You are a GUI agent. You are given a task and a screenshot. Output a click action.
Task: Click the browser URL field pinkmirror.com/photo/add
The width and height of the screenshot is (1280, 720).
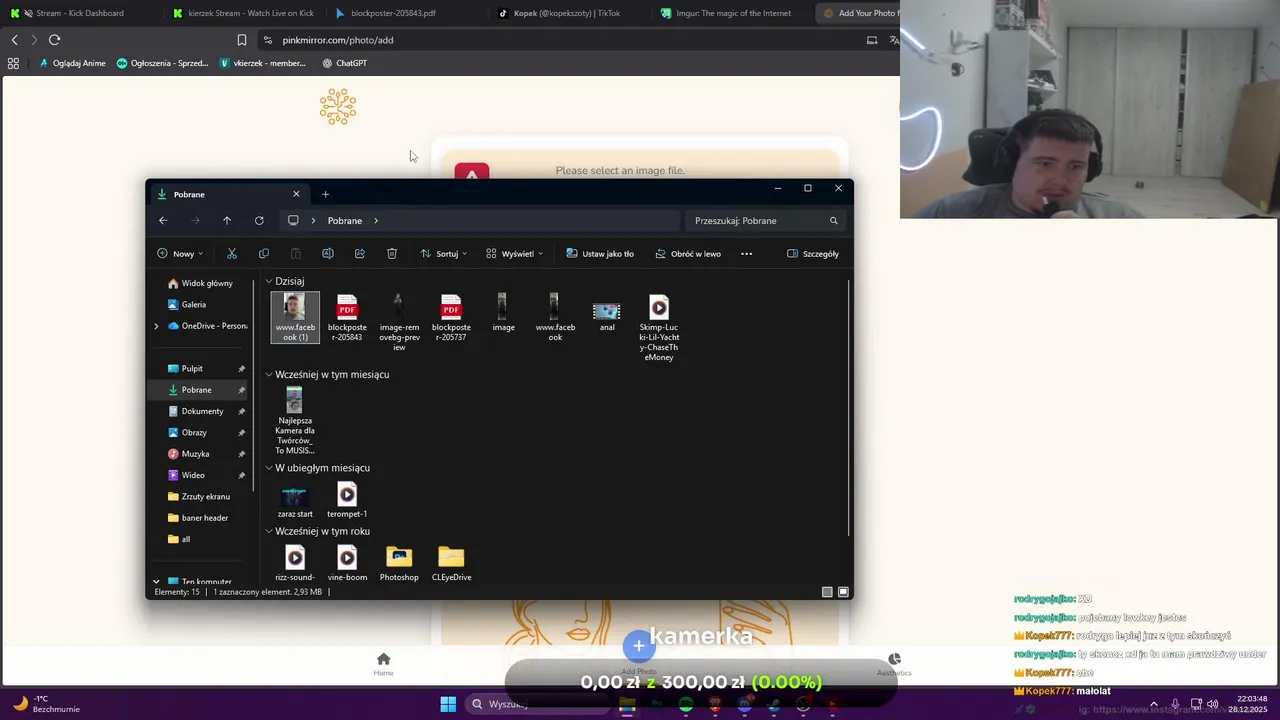pyautogui.click(x=338, y=40)
